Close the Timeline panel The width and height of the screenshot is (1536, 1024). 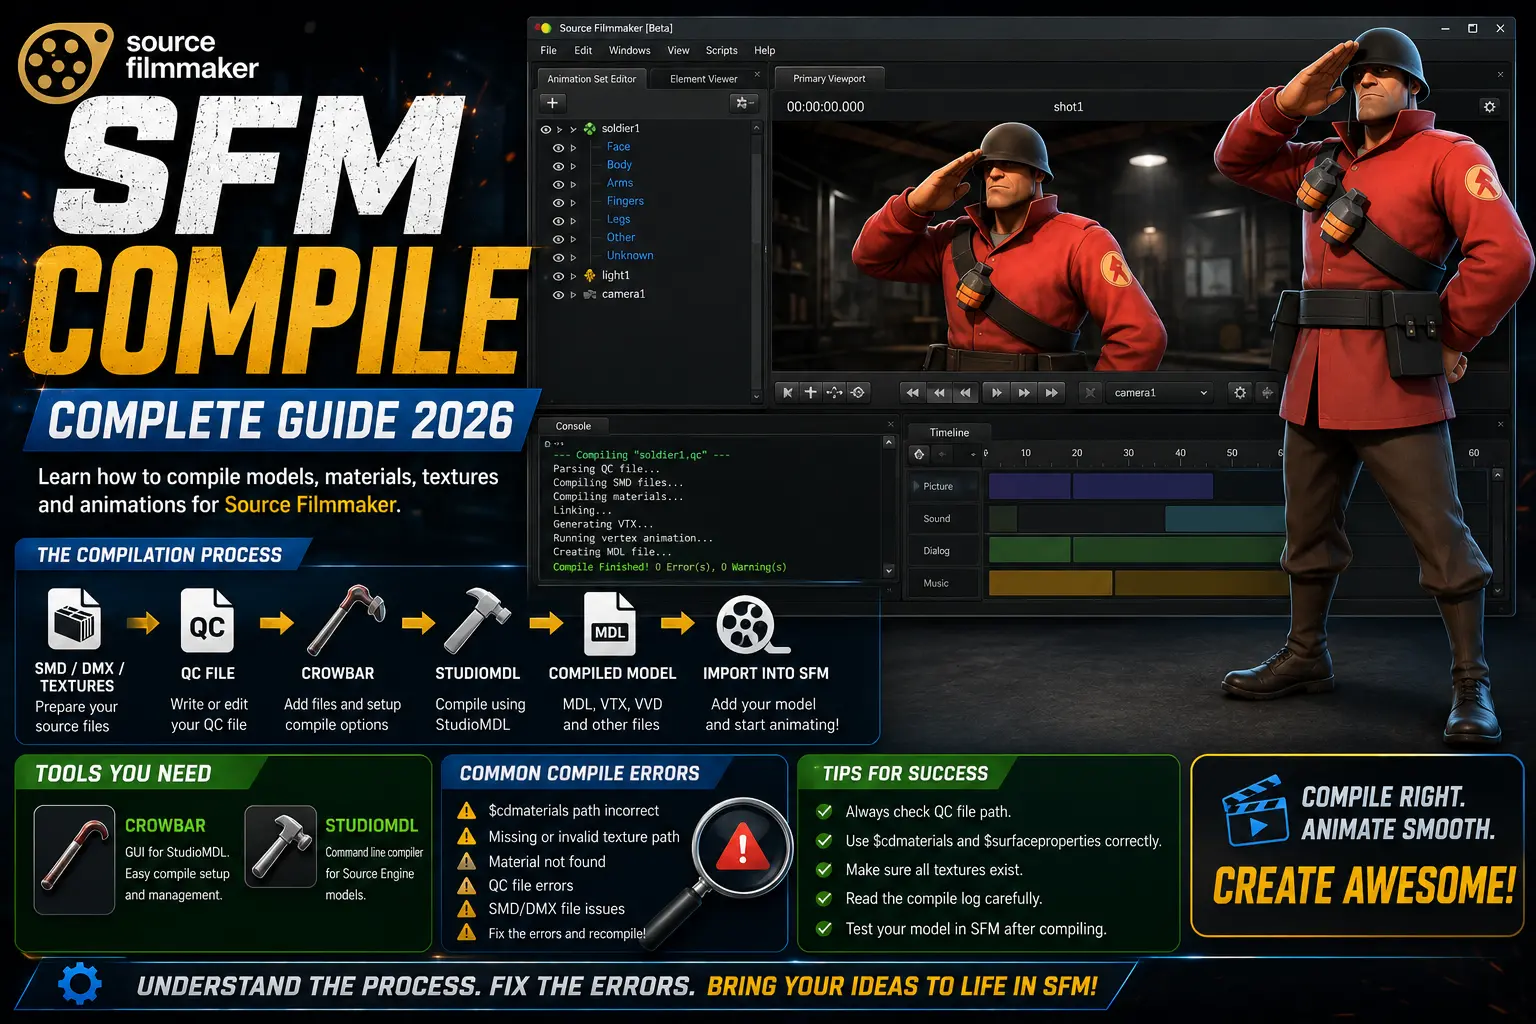1500,424
